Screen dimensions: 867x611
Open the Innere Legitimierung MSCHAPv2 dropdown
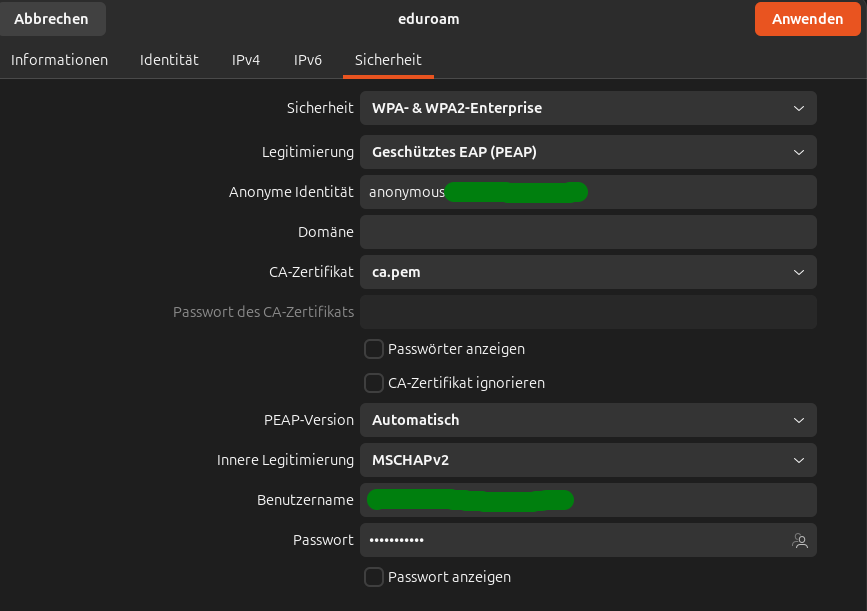click(x=588, y=460)
